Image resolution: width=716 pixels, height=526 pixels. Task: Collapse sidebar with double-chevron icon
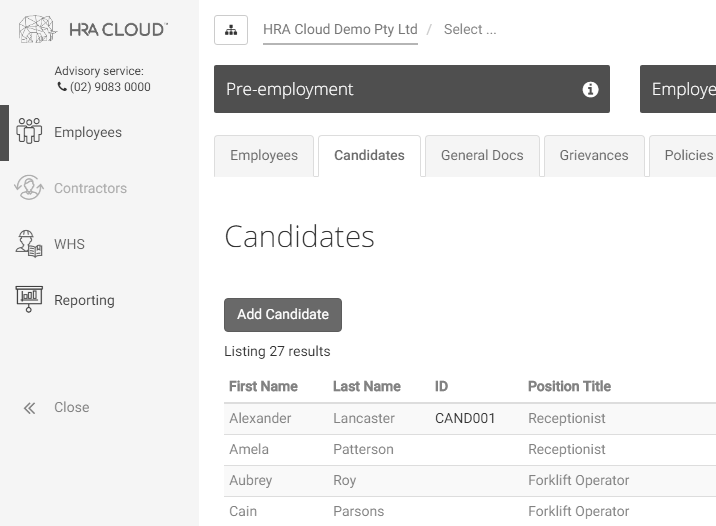[x=30, y=408]
